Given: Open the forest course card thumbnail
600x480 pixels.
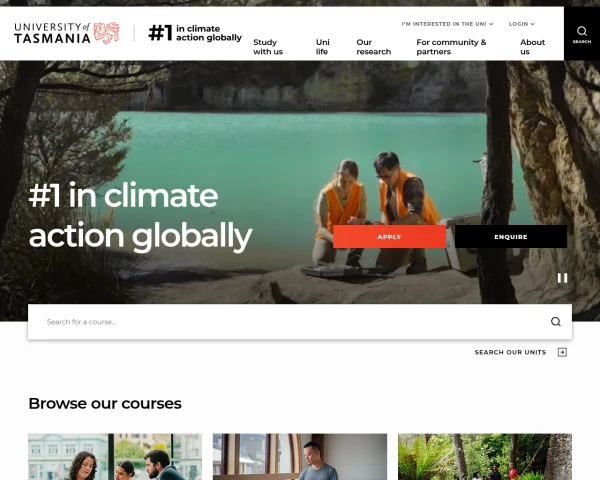Looking at the screenshot, I should 485,457.
